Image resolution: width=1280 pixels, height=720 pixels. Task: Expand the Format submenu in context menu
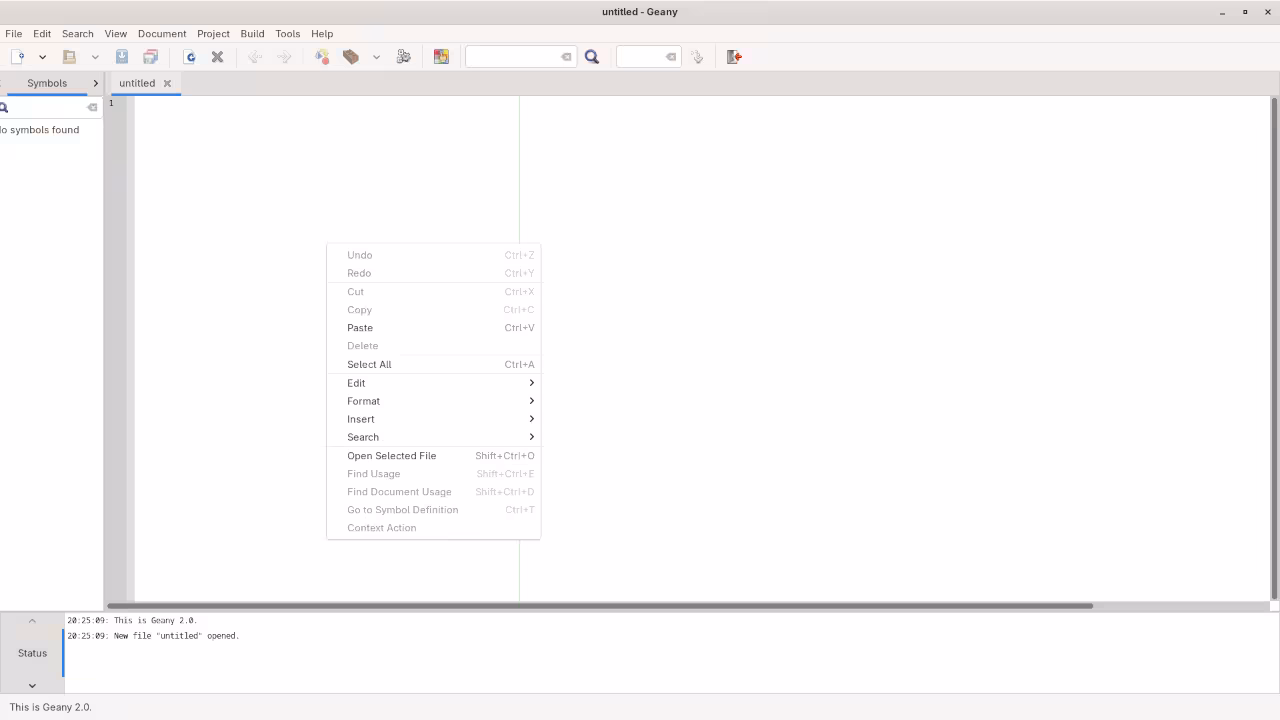point(433,401)
